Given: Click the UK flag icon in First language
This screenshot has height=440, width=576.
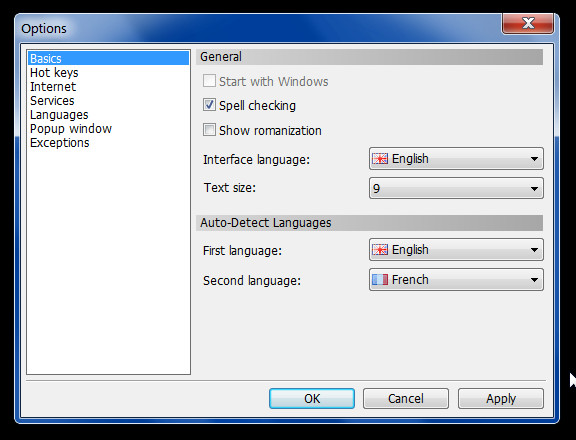Looking at the screenshot, I should pyautogui.click(x=380, y=250).
